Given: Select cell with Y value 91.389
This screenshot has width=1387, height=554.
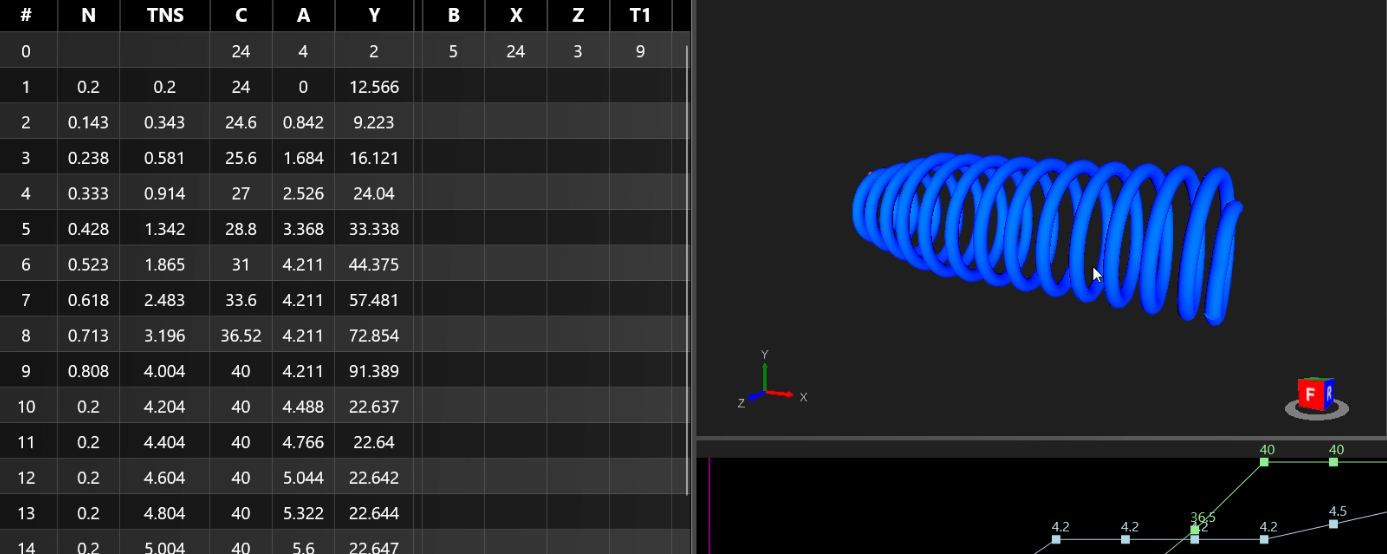Looking at the screenshot, I should pyautogui.click(x=374, y=371).
